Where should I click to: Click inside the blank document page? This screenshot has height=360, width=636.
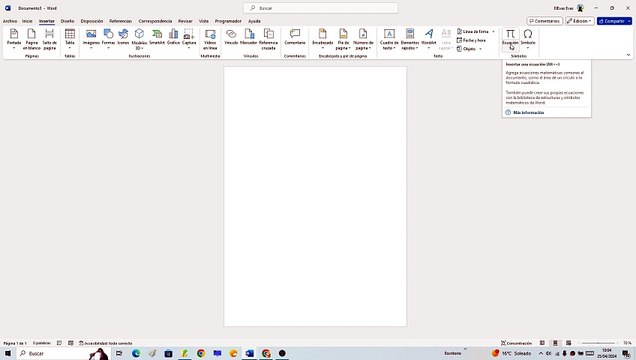pos(315,197)
